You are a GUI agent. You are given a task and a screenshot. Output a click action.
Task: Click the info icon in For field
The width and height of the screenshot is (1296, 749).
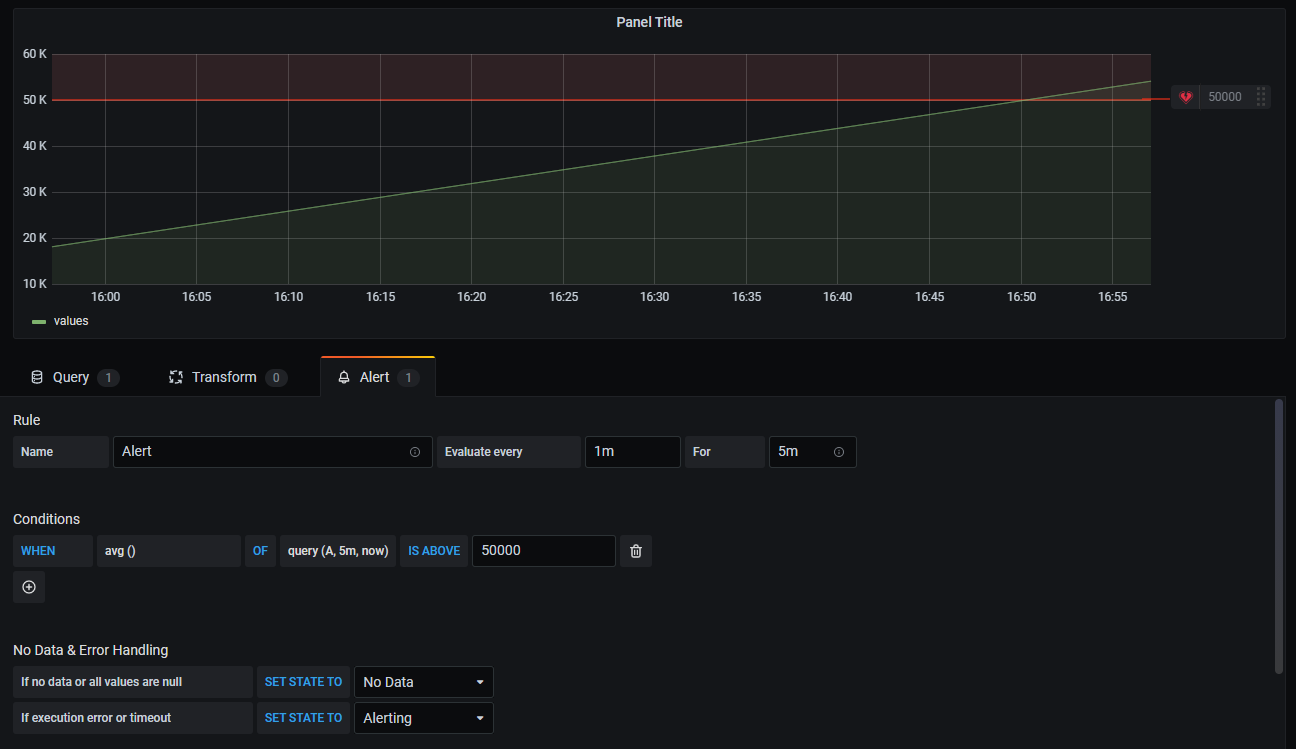839,452
